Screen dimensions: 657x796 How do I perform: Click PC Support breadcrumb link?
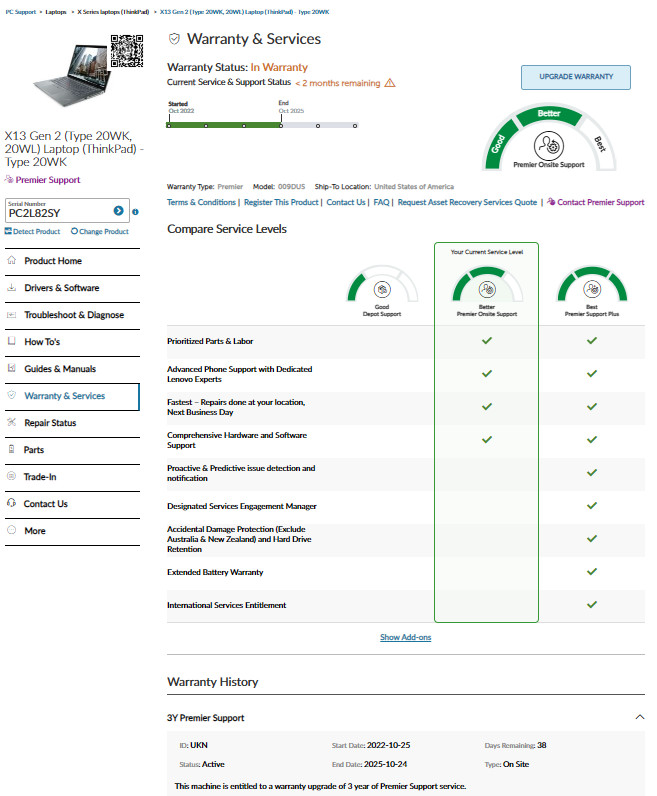click(x=20, y=12)
